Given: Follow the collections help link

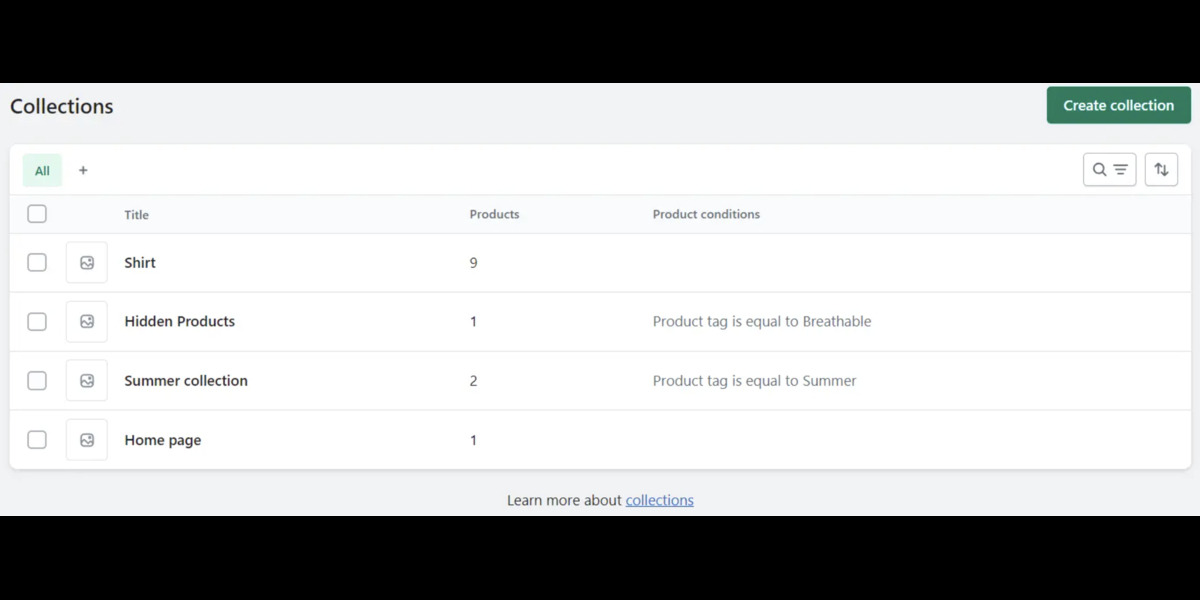Looking at the screenshot, I should [659, 500].
